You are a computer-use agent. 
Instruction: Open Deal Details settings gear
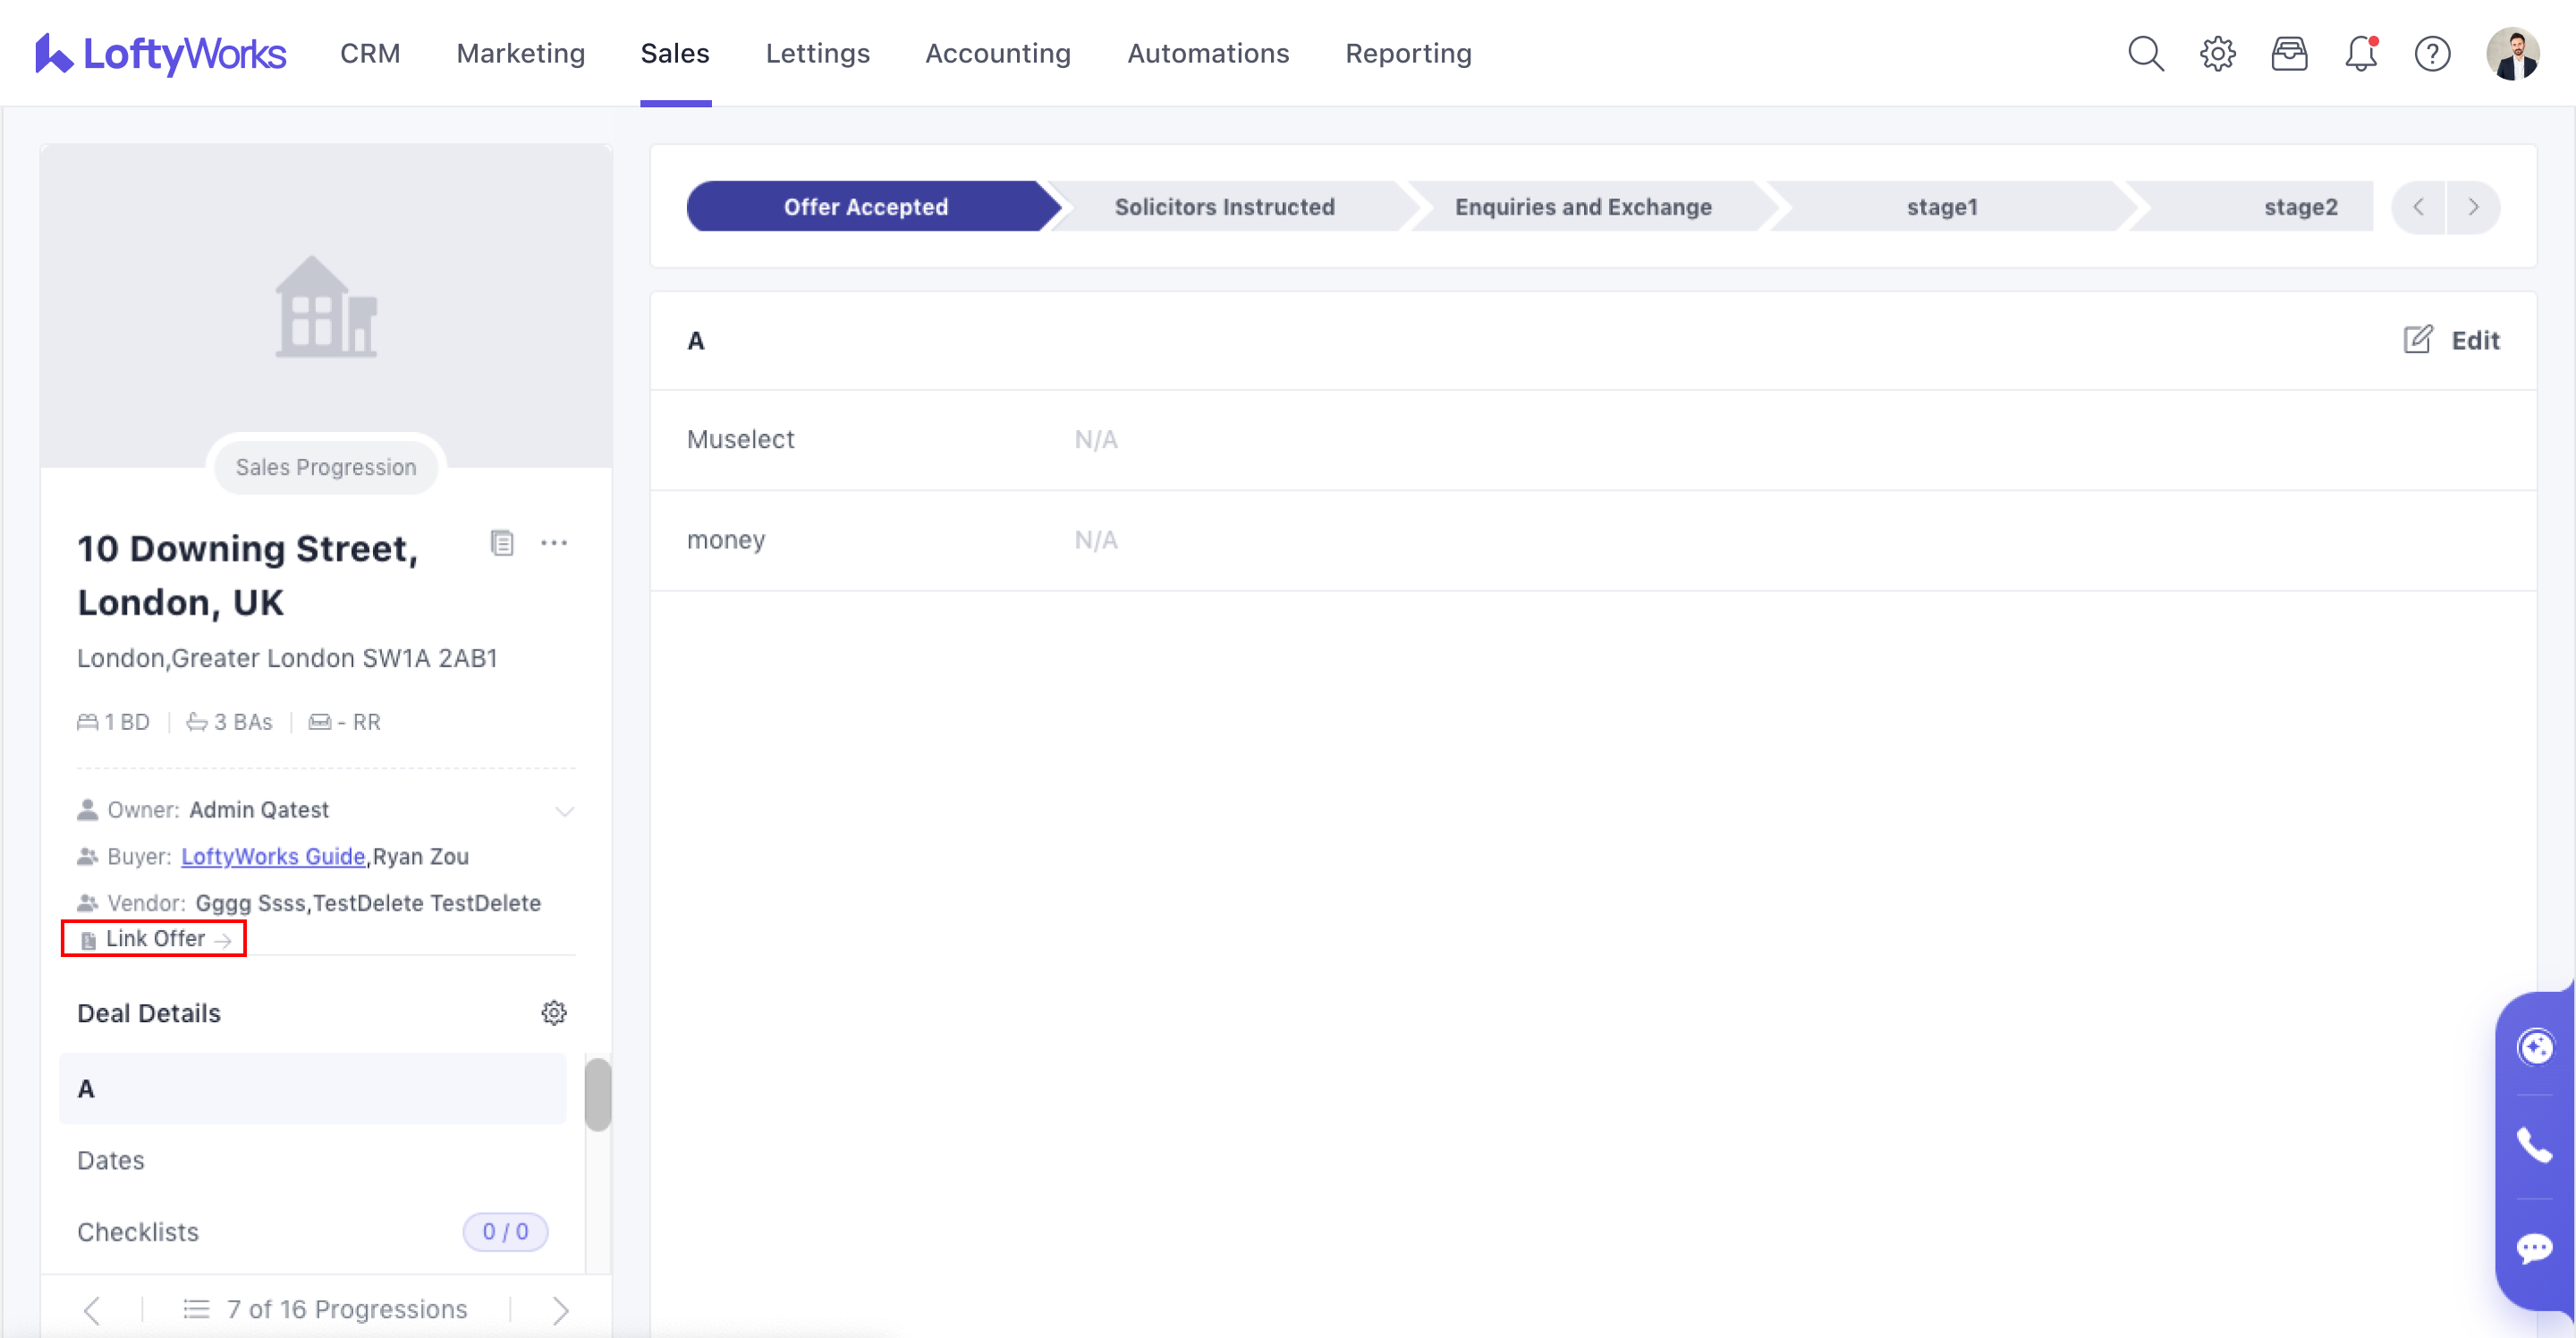click(x=554, y=1013)
